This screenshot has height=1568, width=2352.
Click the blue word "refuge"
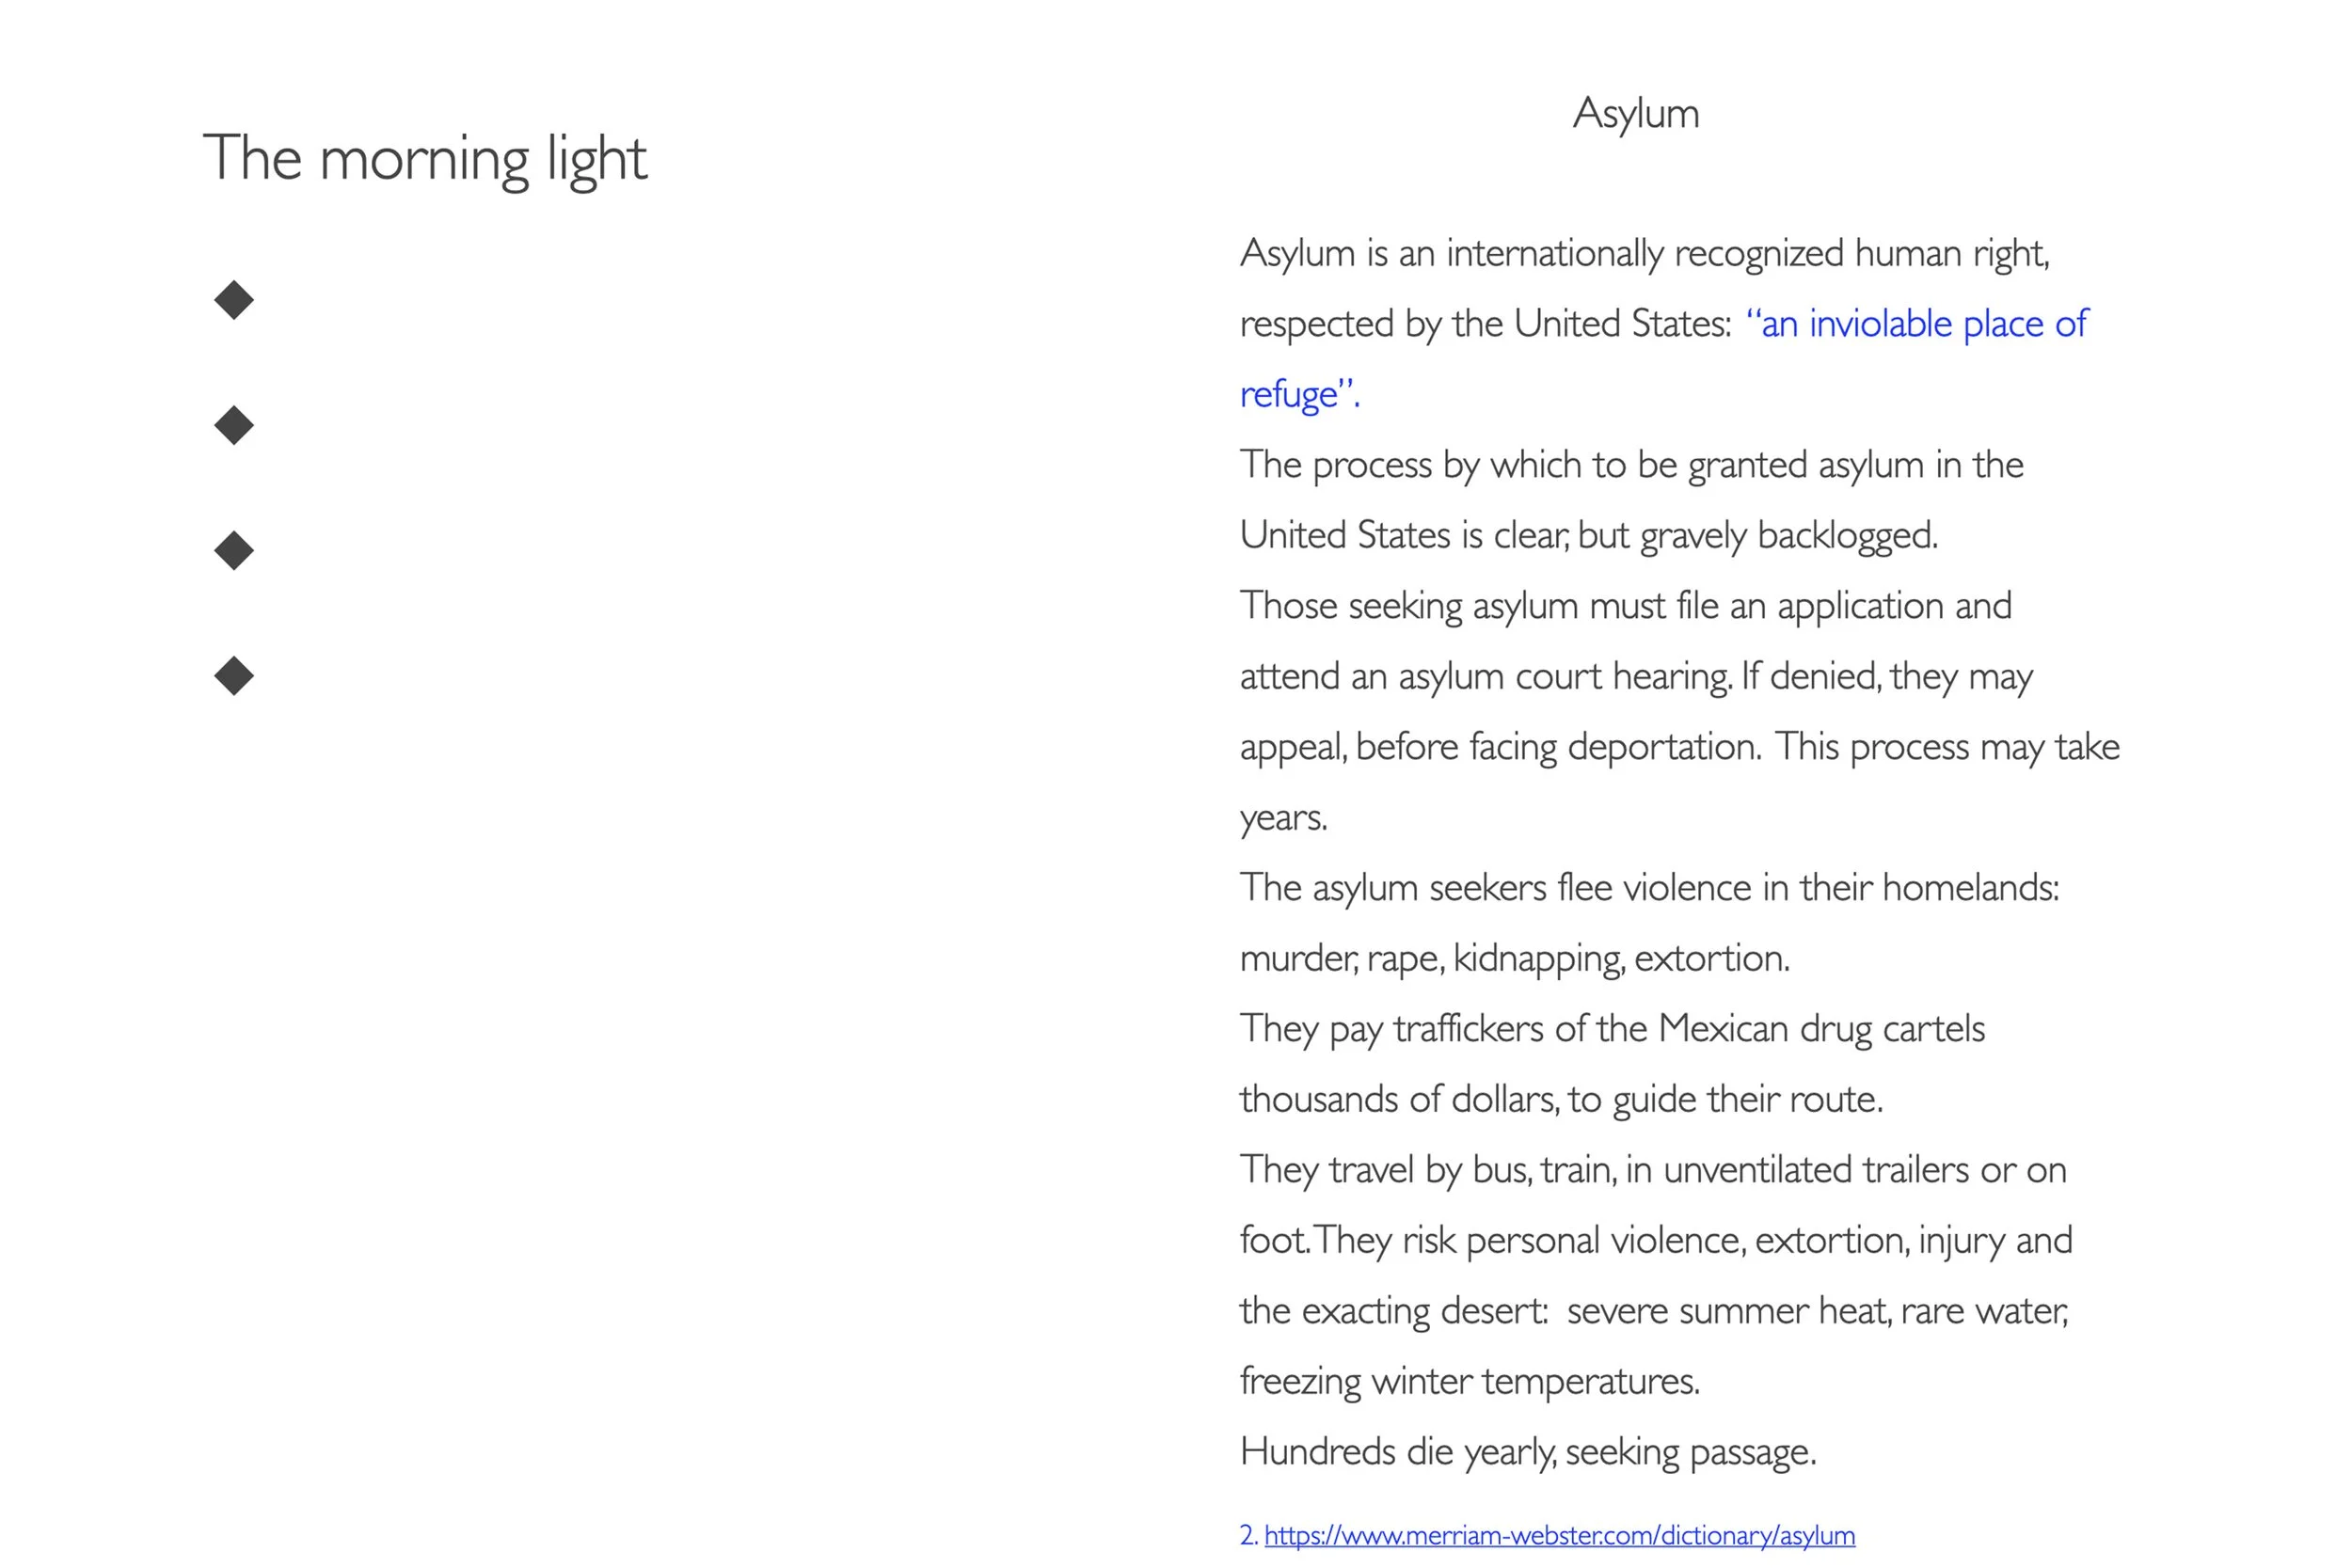coord(1289,394)
